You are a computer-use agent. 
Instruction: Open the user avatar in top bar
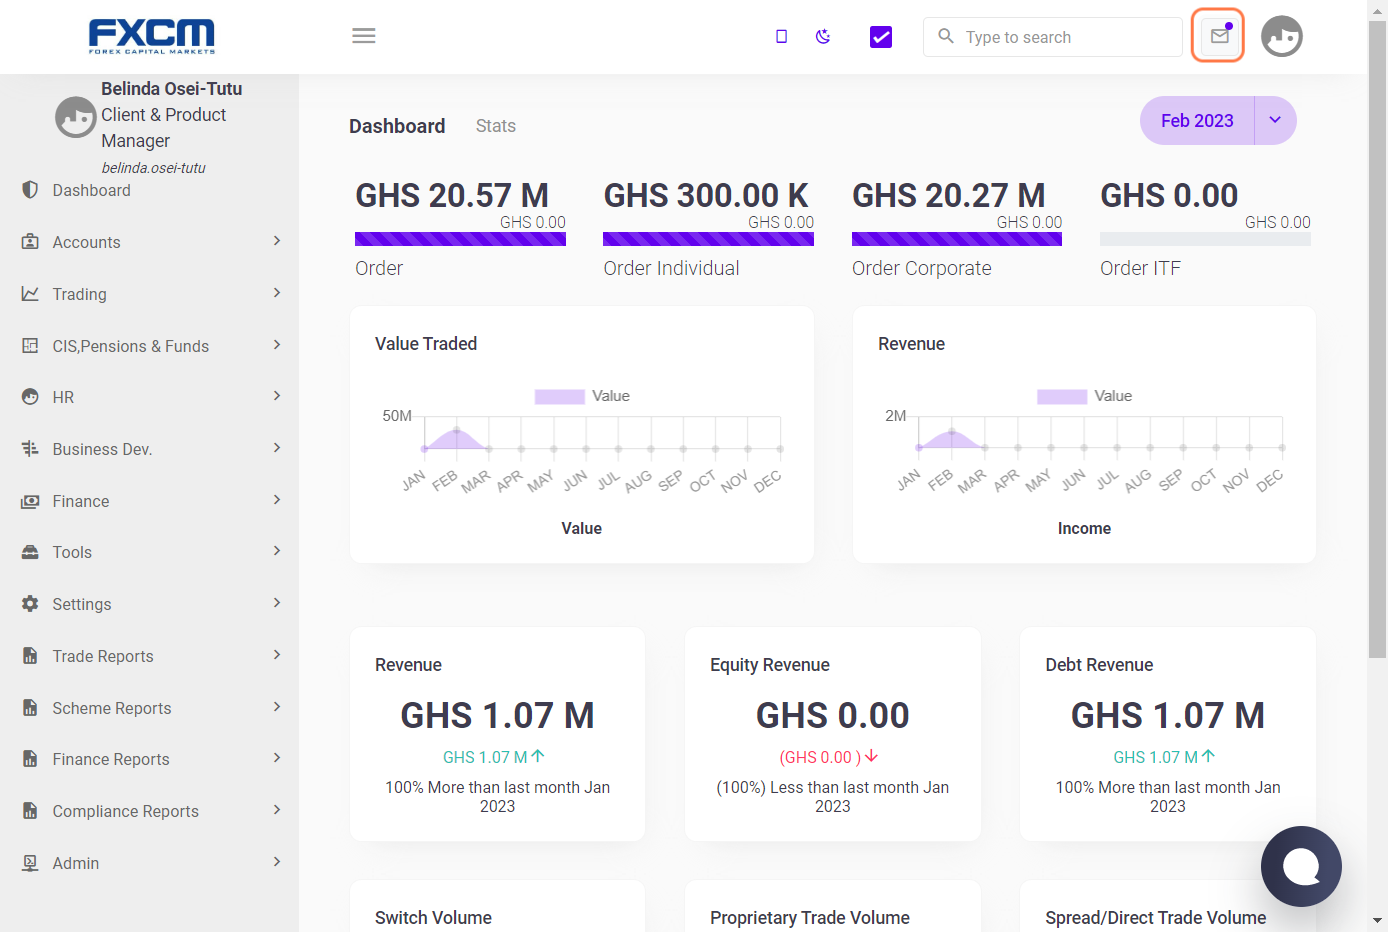[1282, 36]
